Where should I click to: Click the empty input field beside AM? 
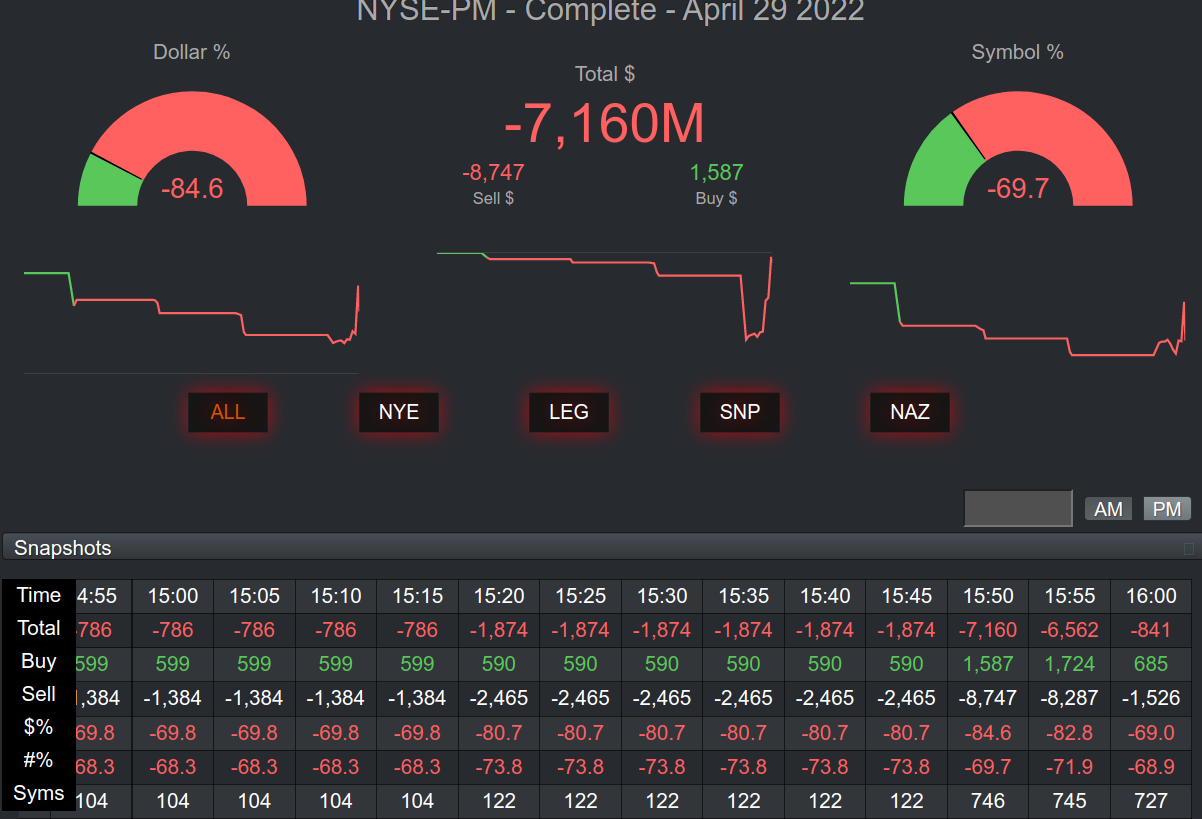(x=1018, y=508)
